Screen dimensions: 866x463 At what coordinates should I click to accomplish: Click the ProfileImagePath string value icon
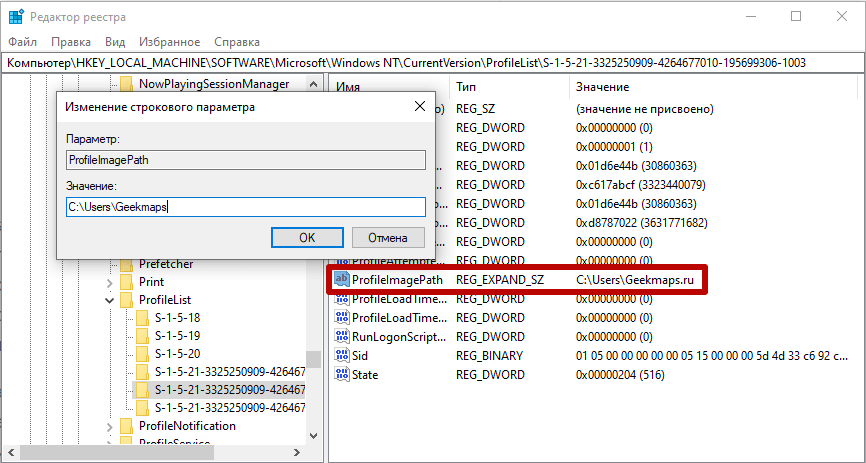(x=341, y=280)
